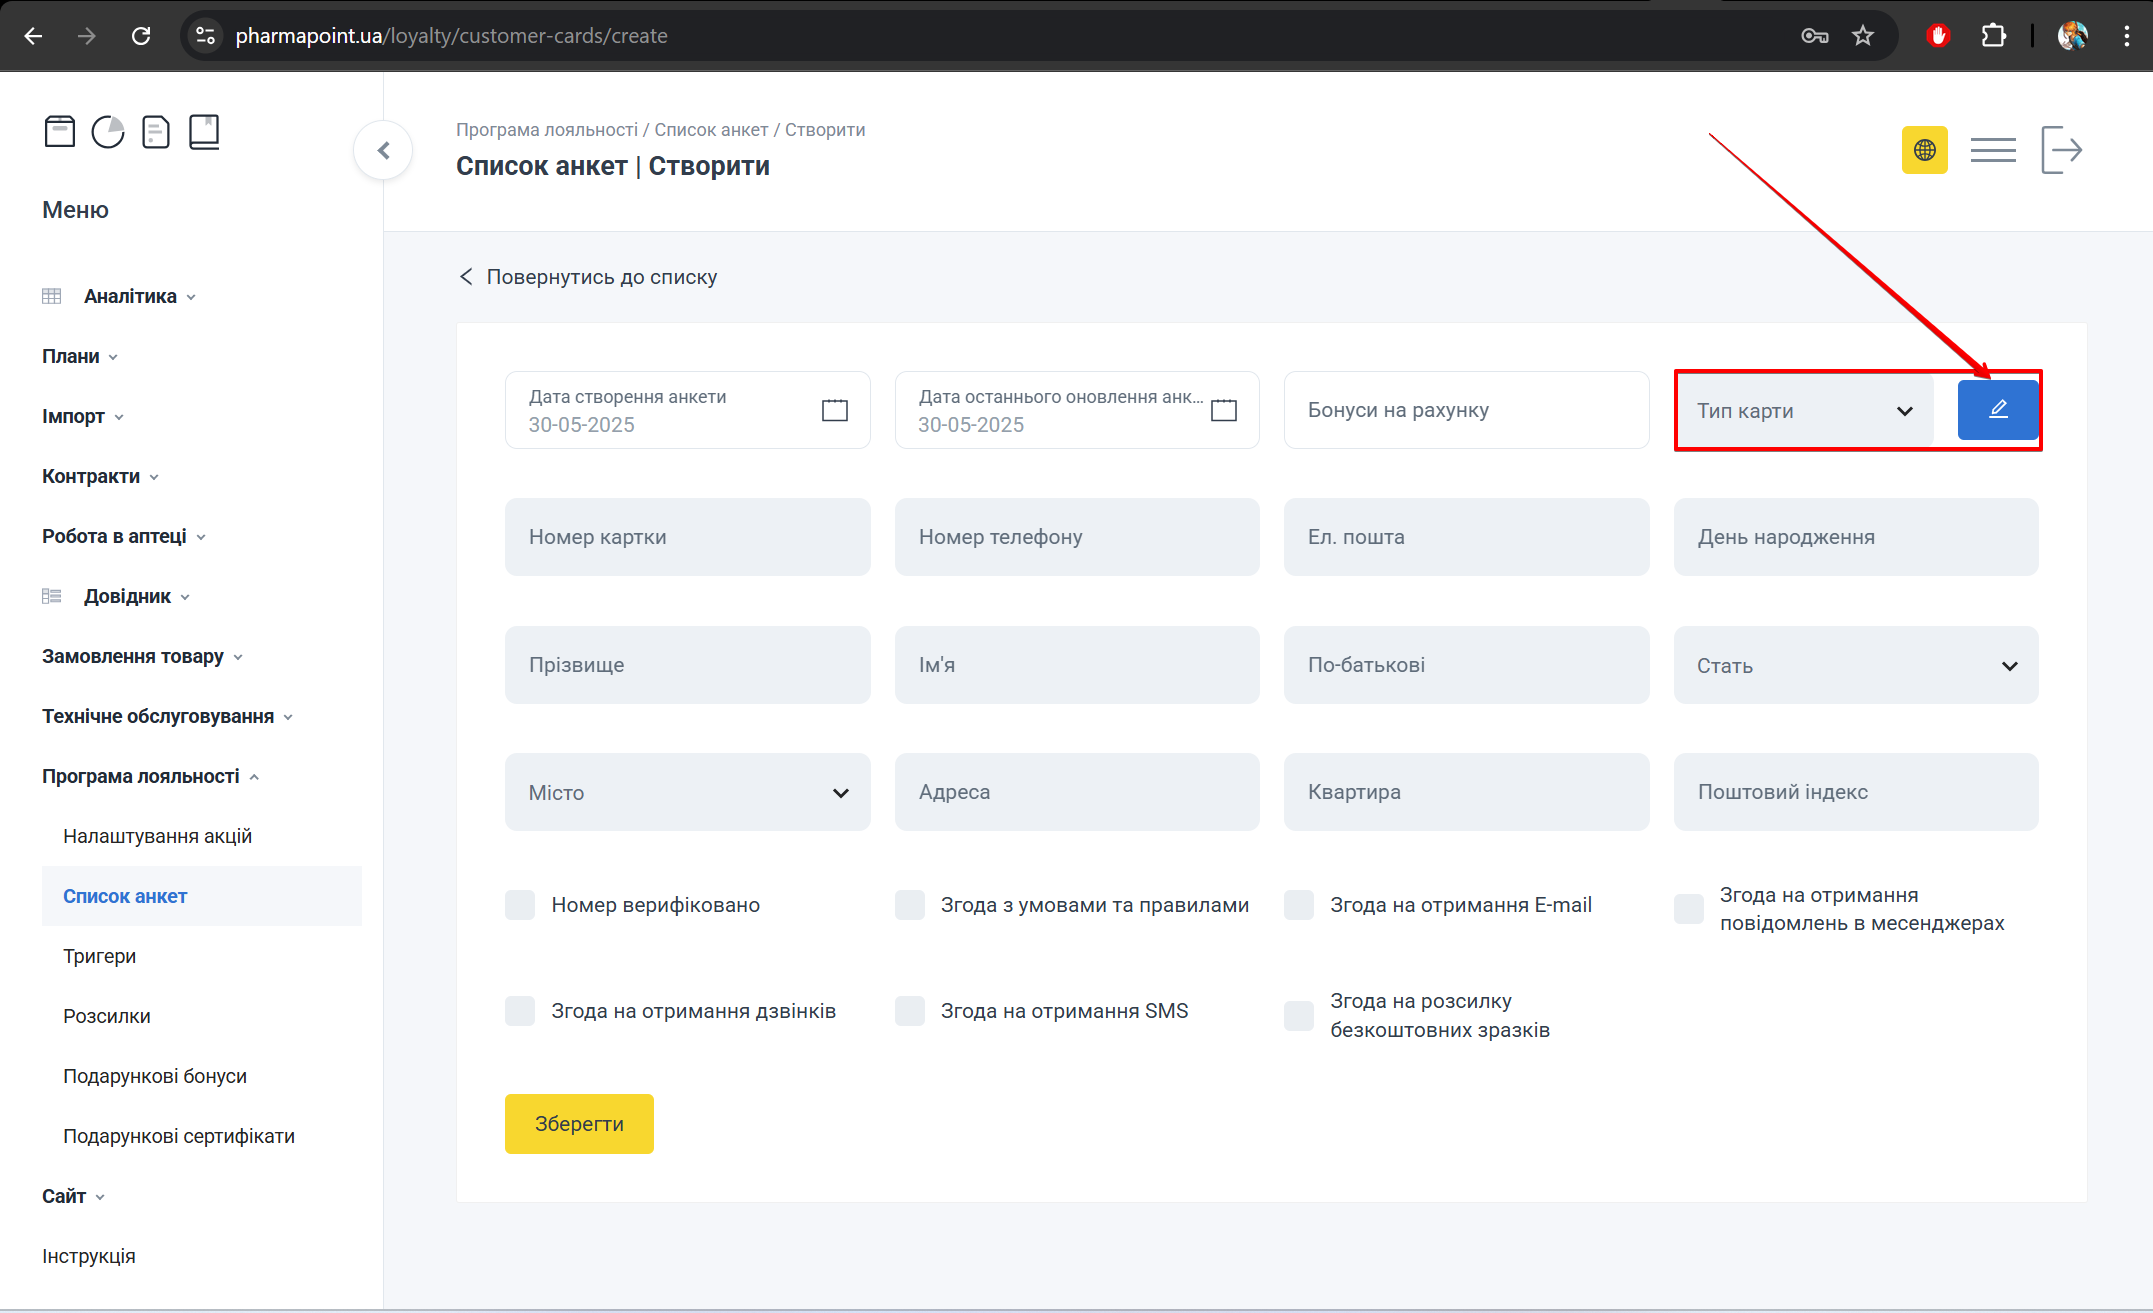The height and width of the screenshot is (1313, 2153).
Task: Expand the Стать dropdown
Action: coord(1855,665)
